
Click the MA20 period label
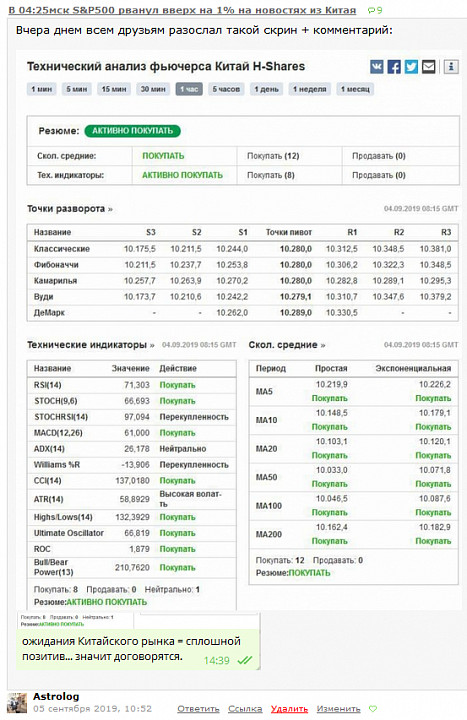(x=266, y=449)
